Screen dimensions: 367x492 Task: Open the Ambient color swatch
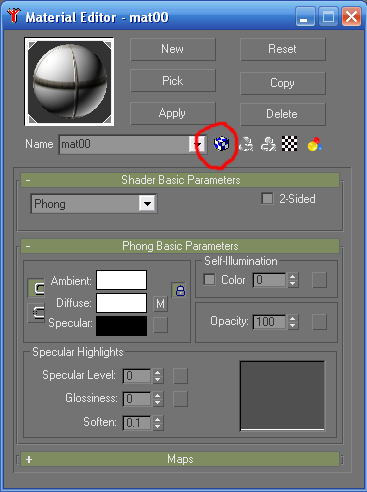(x=121, y=280)
